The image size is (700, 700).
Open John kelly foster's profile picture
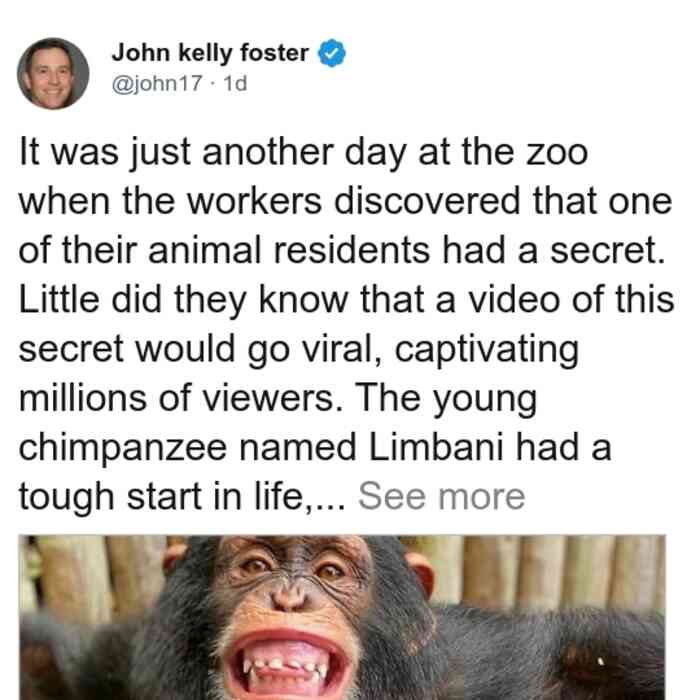tap(53, 74)
